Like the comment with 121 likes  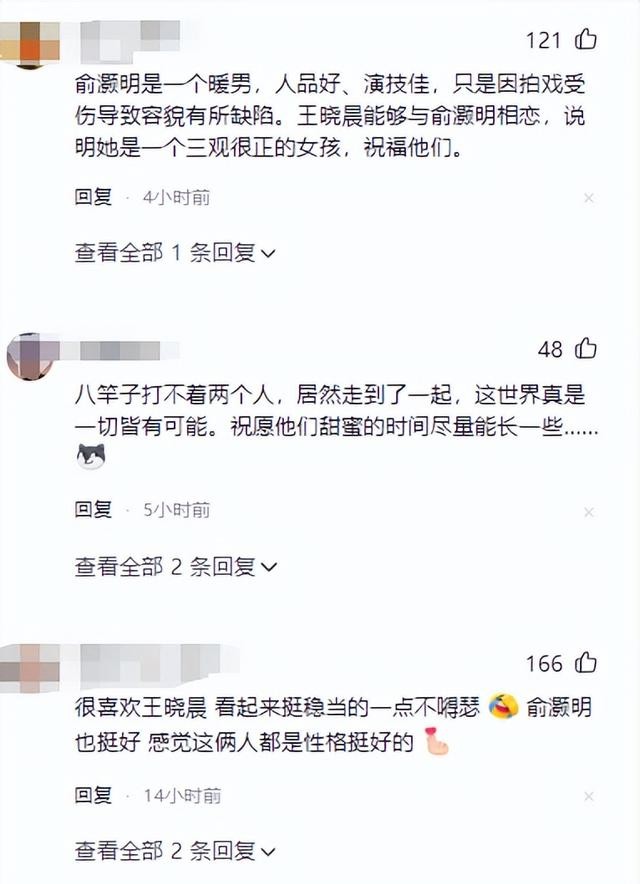[x=586, y=39]
